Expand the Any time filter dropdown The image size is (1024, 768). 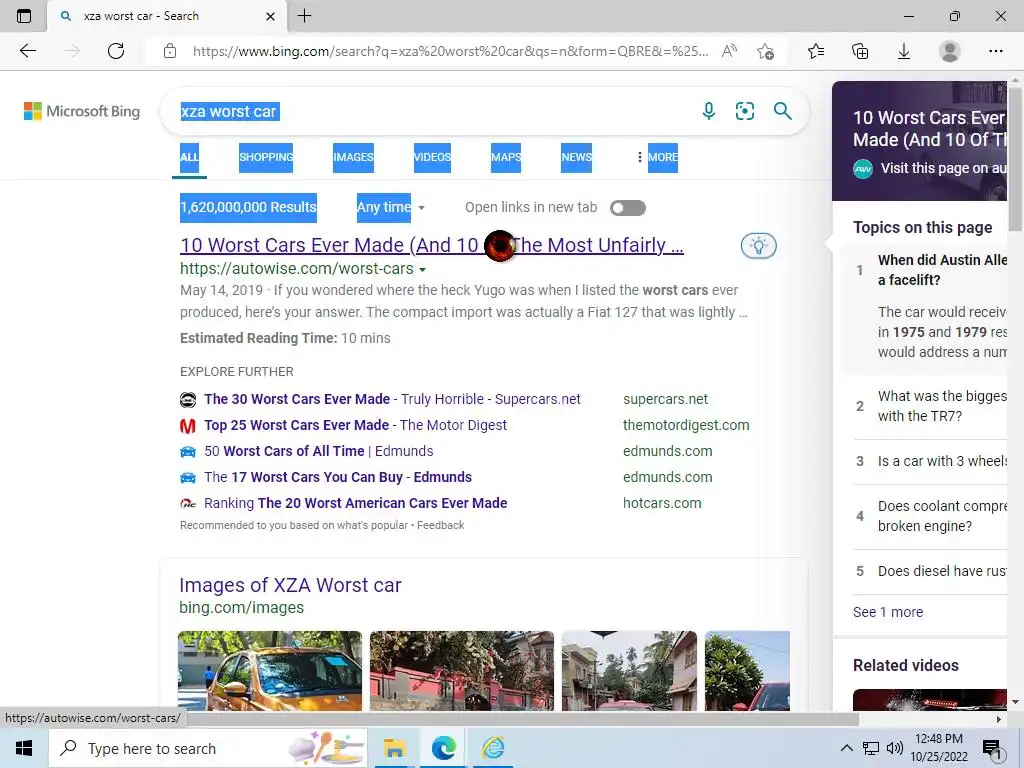tap(391, 208)
